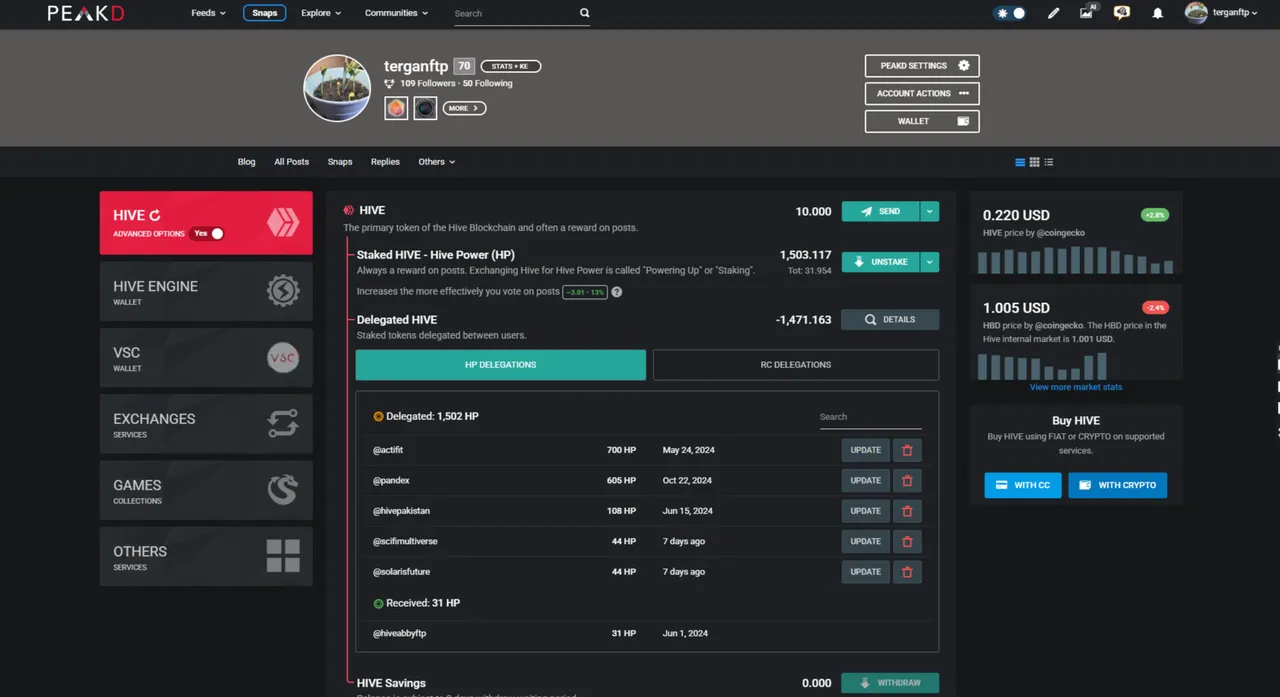Open PeakD Settings button
The width and height of the screenshot is (1280, 697).
(922, 66)
